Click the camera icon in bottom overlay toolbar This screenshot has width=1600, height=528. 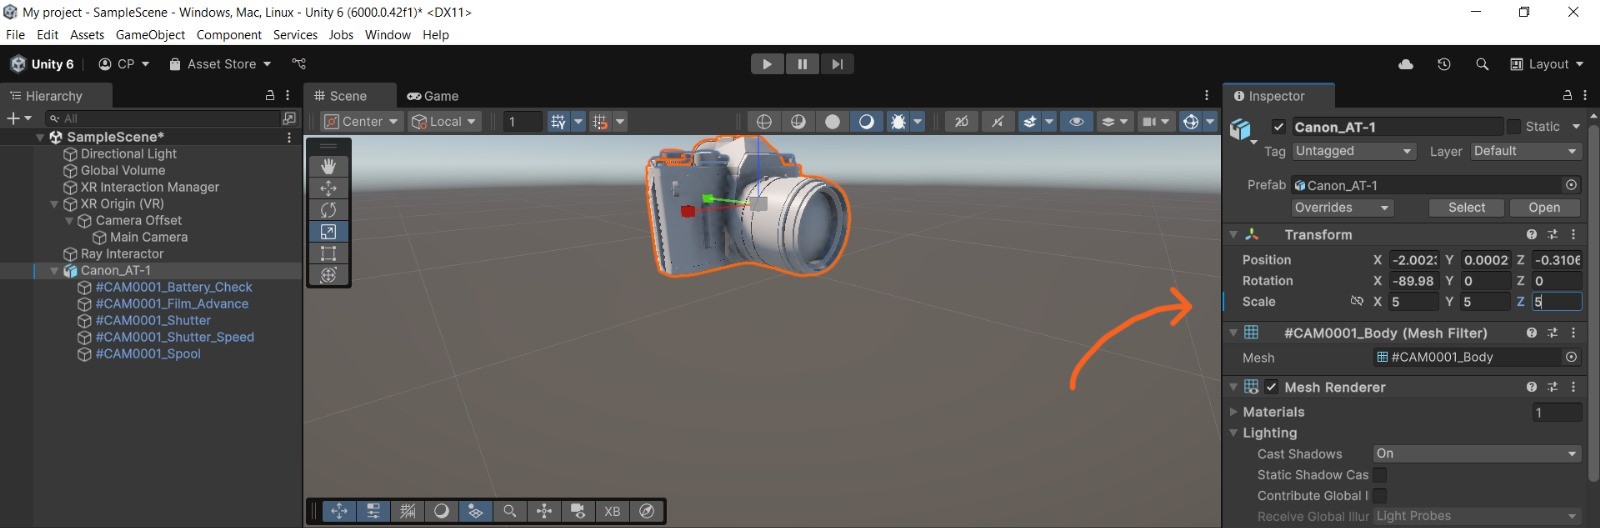coord(578,511)
